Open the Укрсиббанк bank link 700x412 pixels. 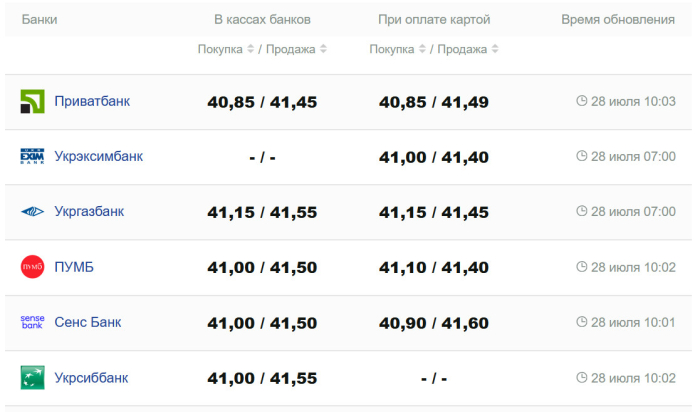91,378
